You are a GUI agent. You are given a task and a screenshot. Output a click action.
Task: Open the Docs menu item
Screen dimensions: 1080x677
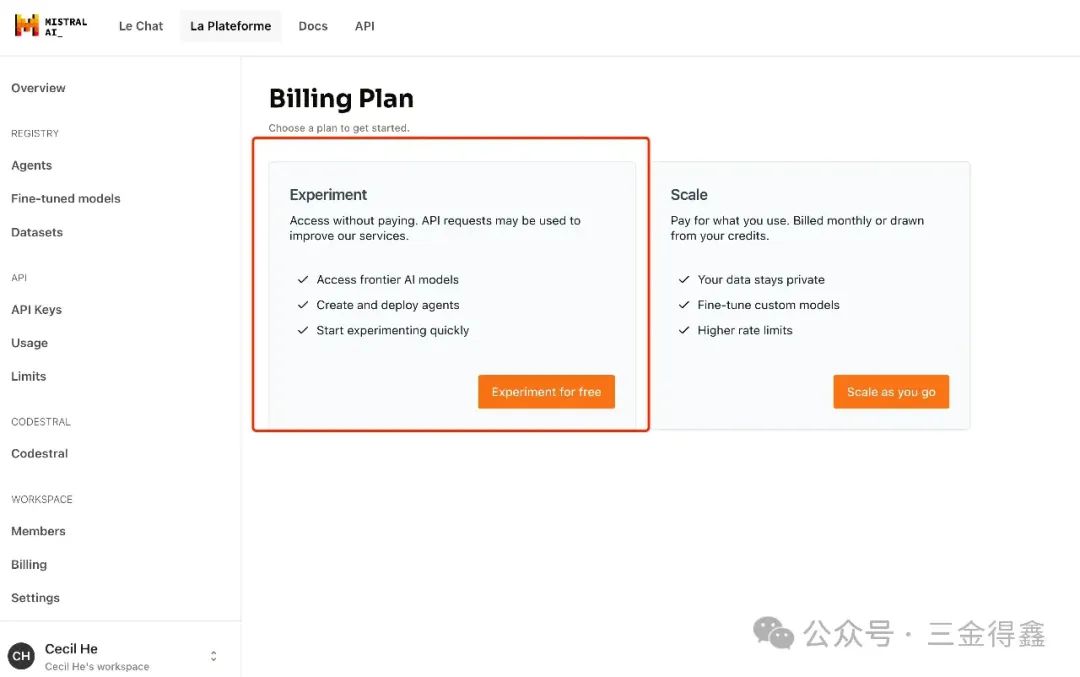[x=313, y=26]
